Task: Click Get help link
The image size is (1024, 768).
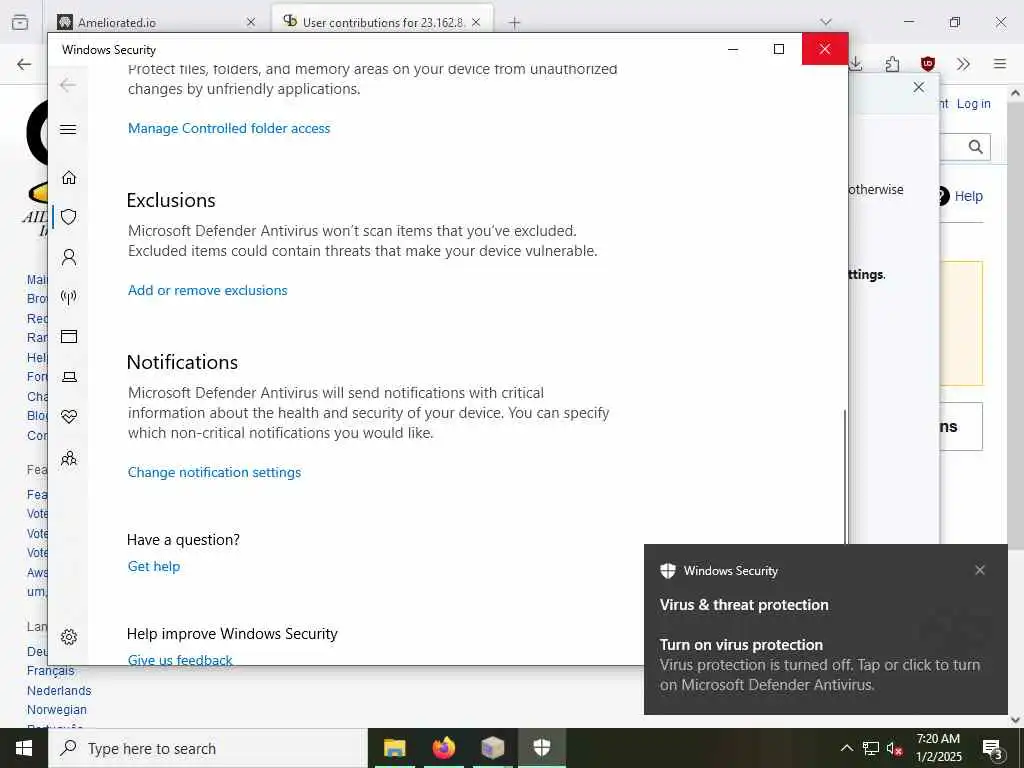Action: [153, 566]
